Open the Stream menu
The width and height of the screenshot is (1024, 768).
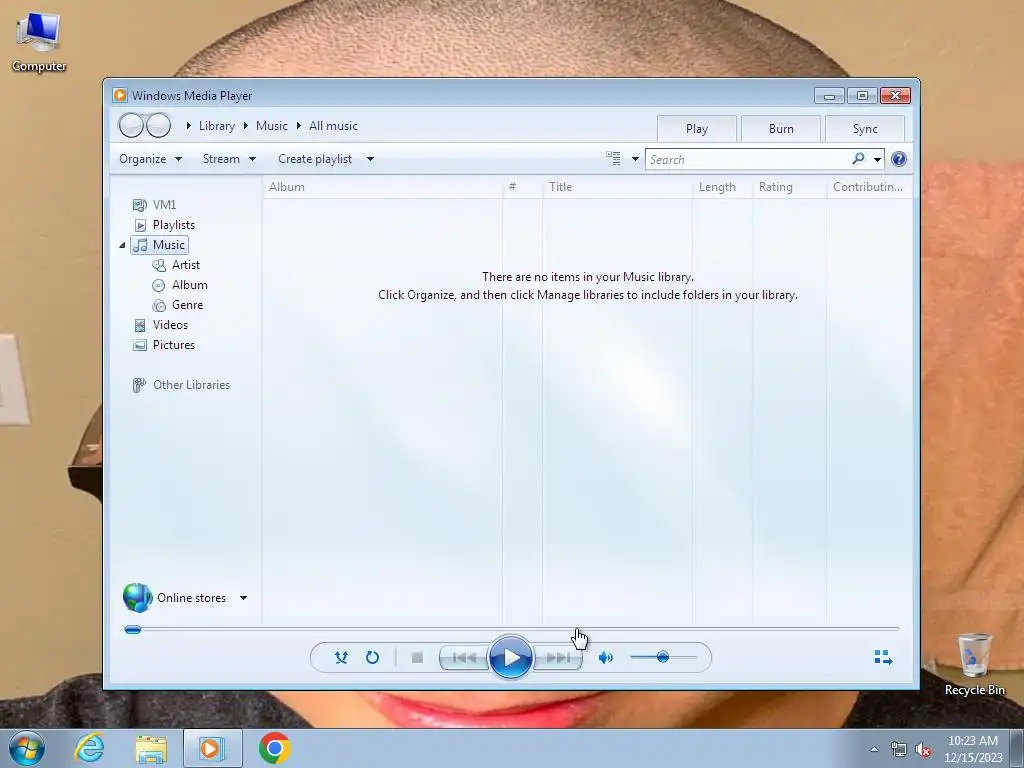[x=229, y=159]
